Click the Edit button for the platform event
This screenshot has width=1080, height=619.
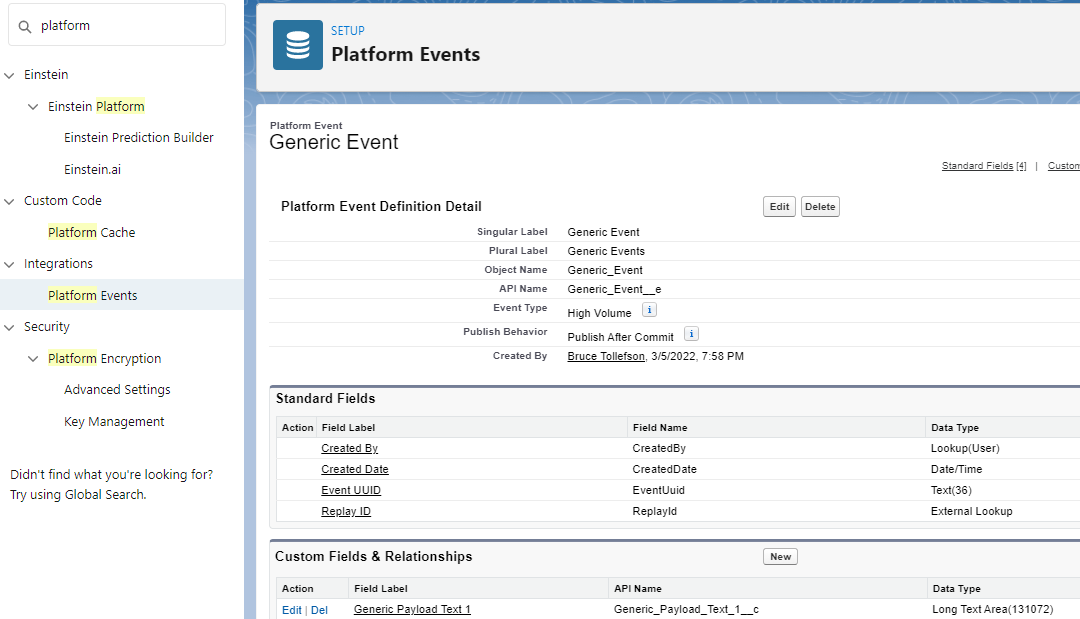pyautogui.click(x=779, y=206)
